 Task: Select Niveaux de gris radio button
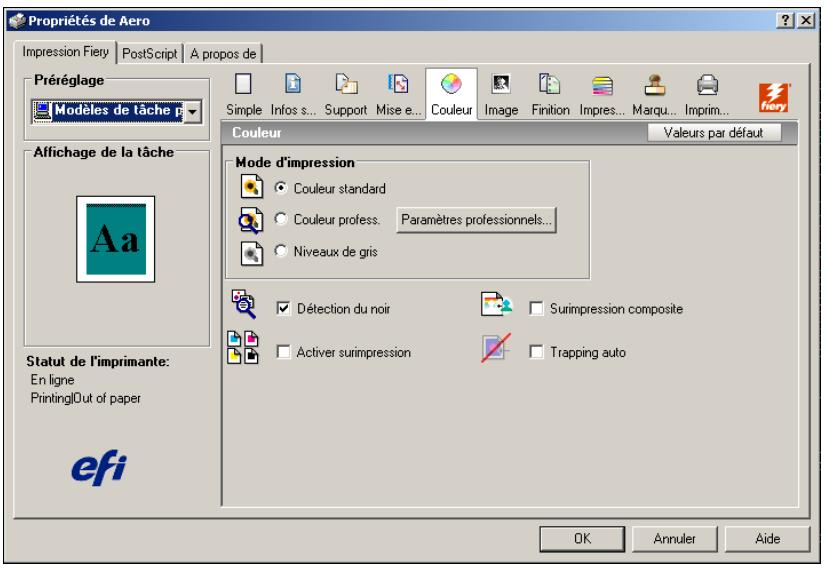281,251
